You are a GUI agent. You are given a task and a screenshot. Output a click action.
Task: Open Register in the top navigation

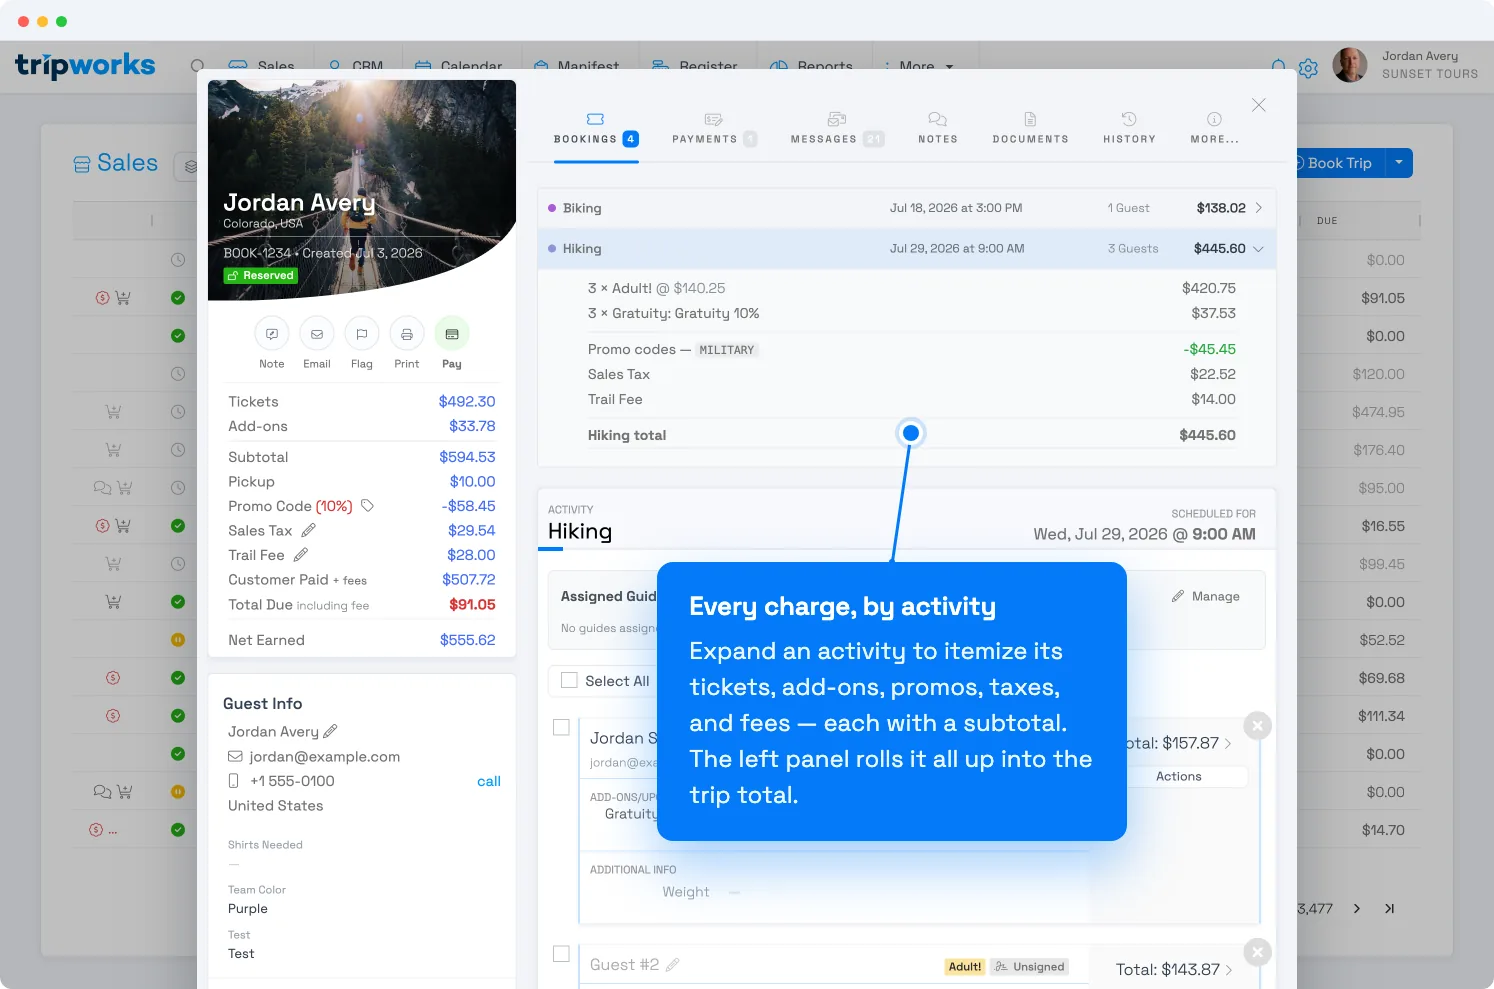[695, 66]
